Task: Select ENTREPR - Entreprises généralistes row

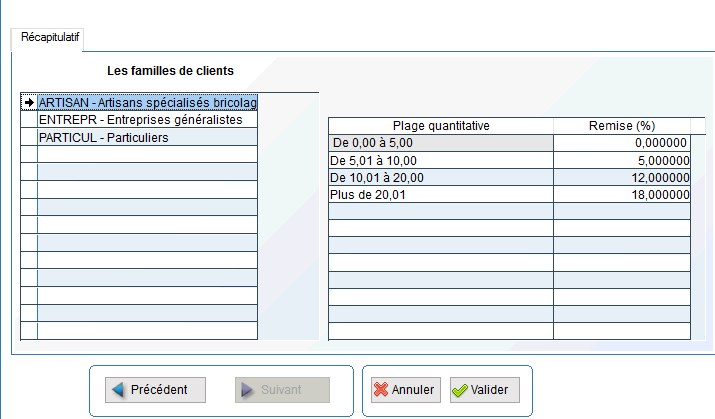Action: pyautogui.click(x=147, y=120)
